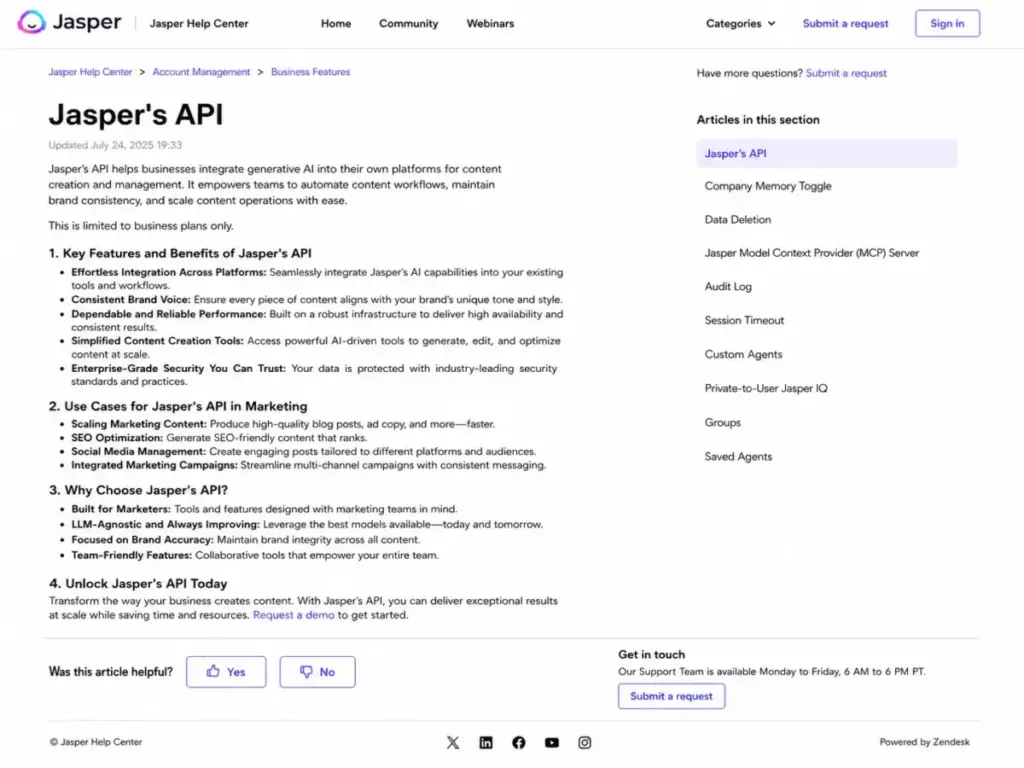Viewport: 1024px width, 768px height.
Task: Click 'Consistent Brand Voice:' bullet
Action: [x=131, y=300]
